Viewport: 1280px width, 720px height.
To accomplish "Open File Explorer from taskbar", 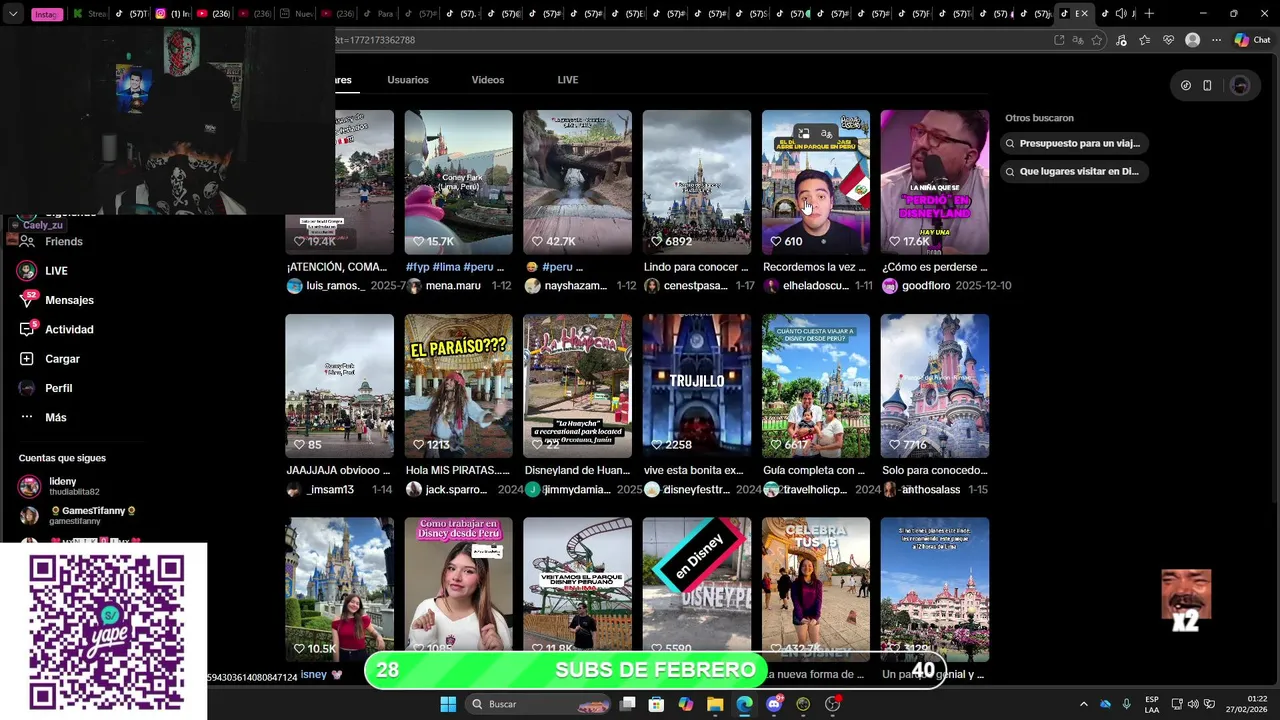I will [715, 704].
